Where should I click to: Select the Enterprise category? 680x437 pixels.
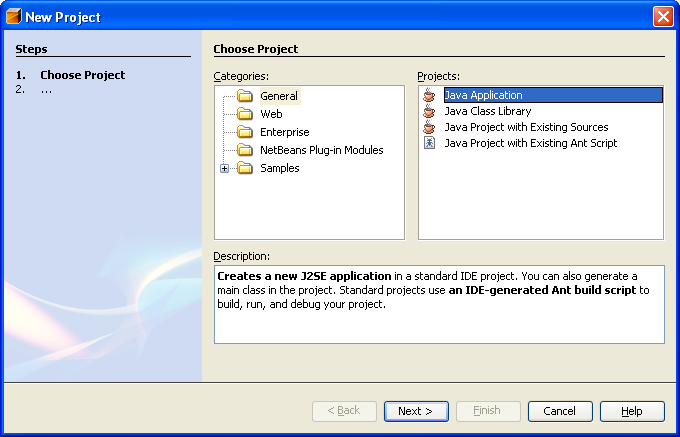point(284,132)
